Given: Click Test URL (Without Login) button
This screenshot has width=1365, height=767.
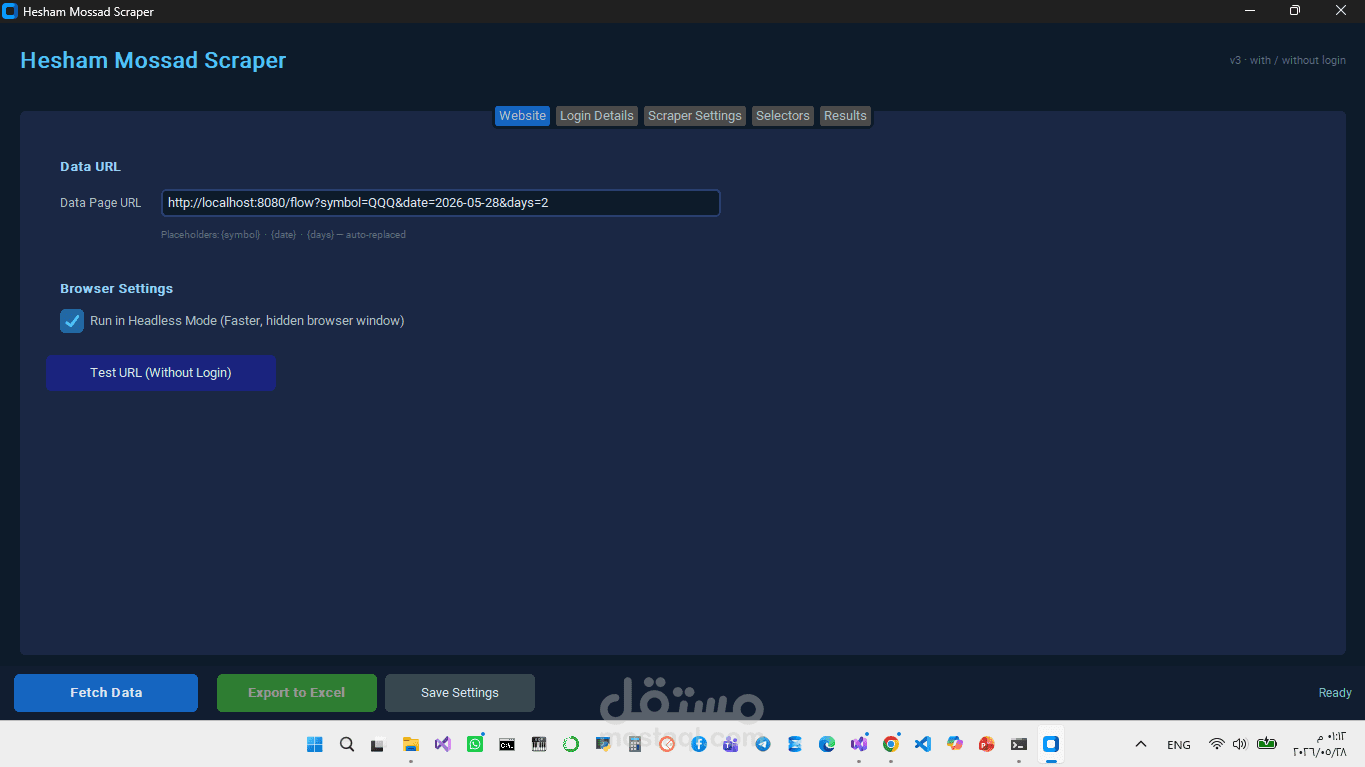Looking at the screenshot, I should tap(161, 373).
